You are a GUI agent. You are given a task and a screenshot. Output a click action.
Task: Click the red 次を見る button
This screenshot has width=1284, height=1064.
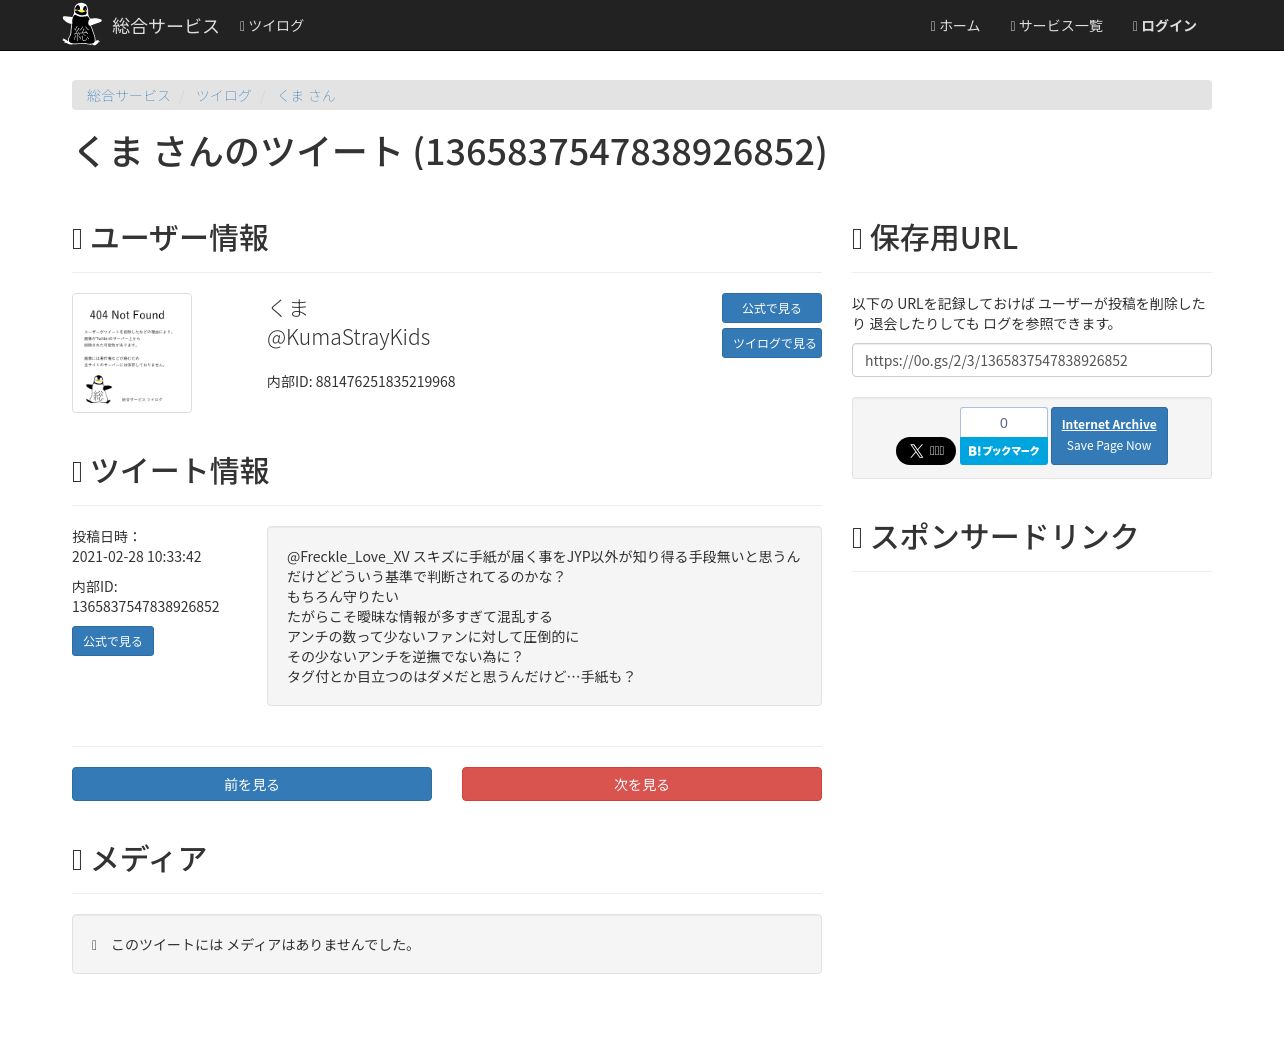(x=642, y=784)
